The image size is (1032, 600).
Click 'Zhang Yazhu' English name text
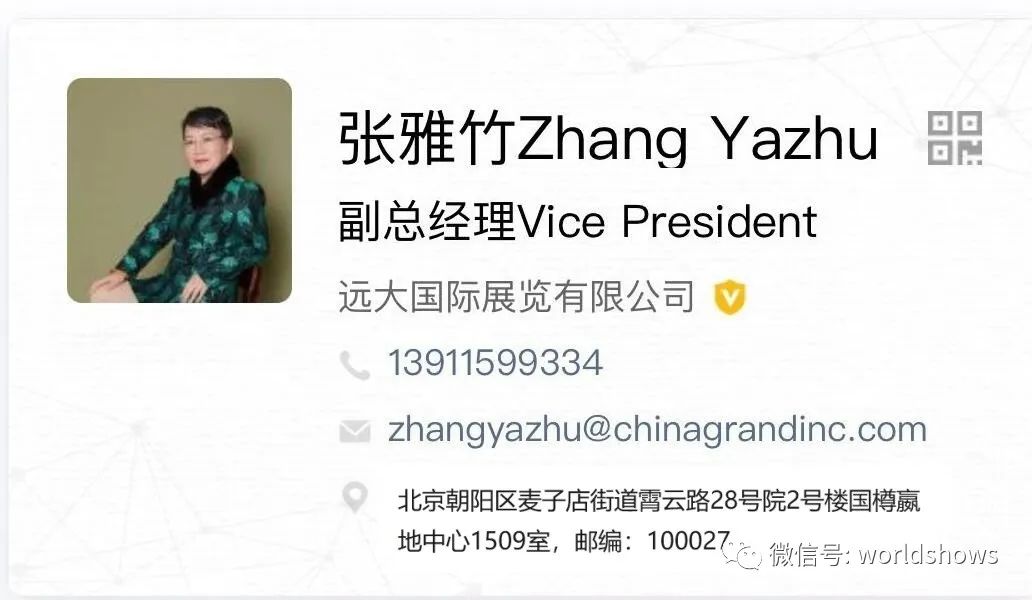point(698,139)
